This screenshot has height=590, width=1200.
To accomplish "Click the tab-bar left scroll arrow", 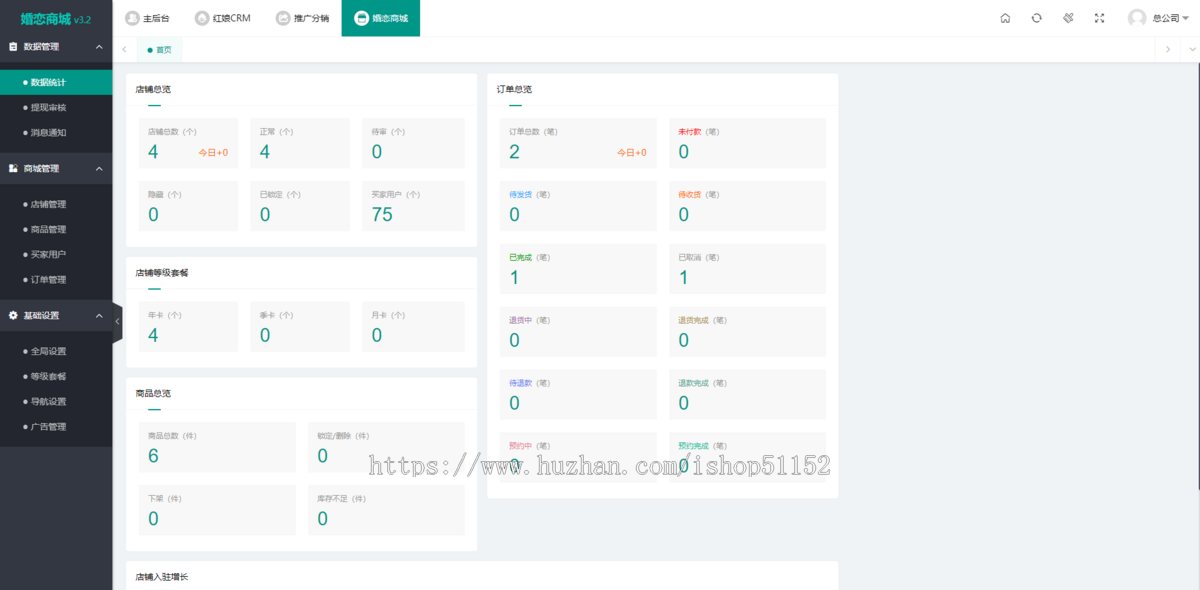I will point(124,49).
